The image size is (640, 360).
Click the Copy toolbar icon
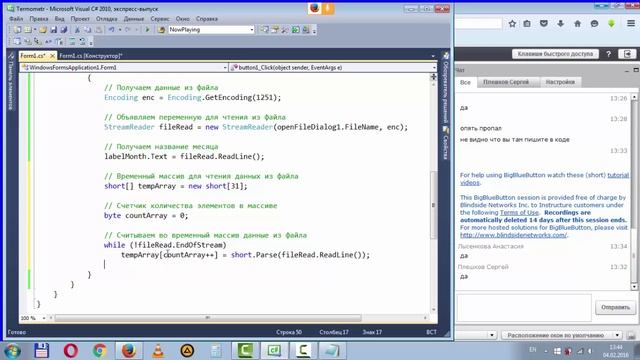click(87, 30)
